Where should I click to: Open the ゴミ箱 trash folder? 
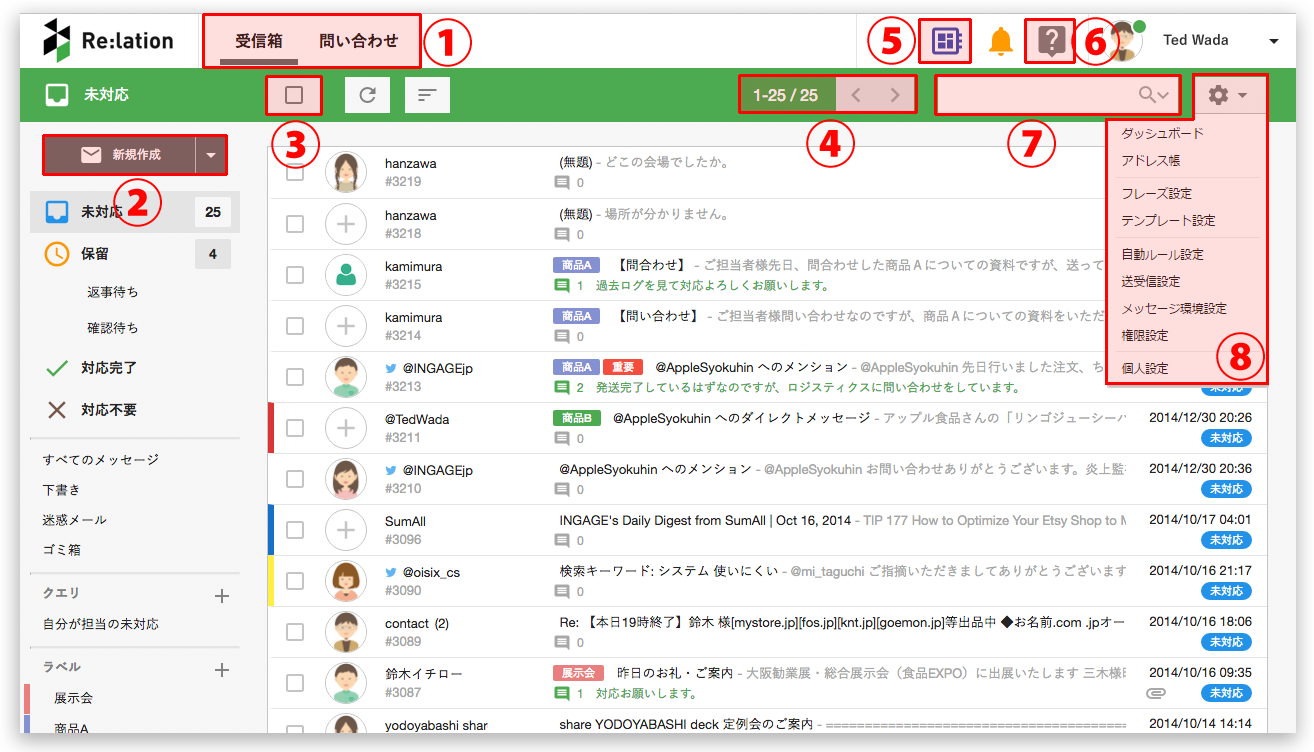point(62,550)
